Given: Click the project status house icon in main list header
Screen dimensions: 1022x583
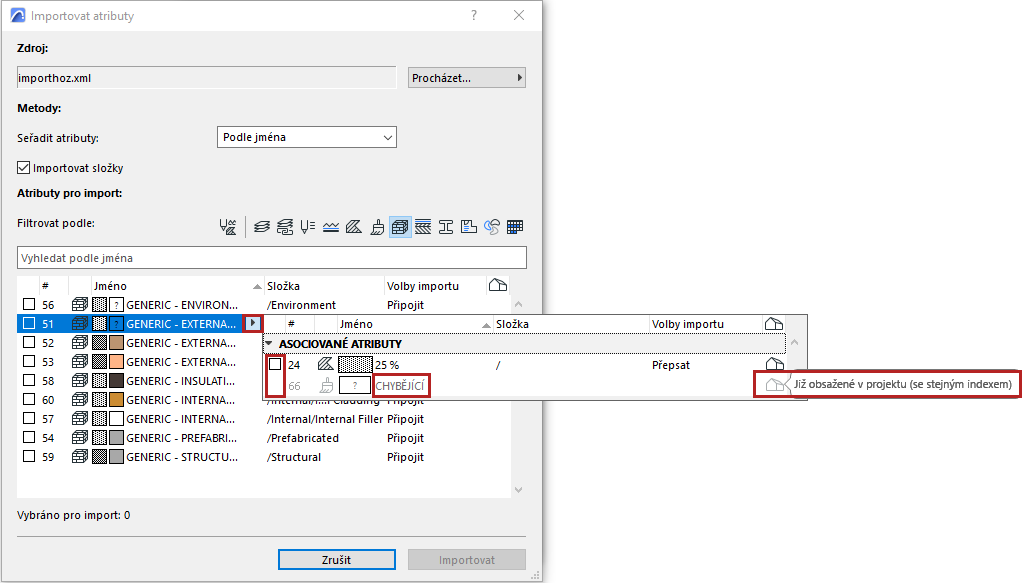Looking at the screenshot, I should click(497, 285).
